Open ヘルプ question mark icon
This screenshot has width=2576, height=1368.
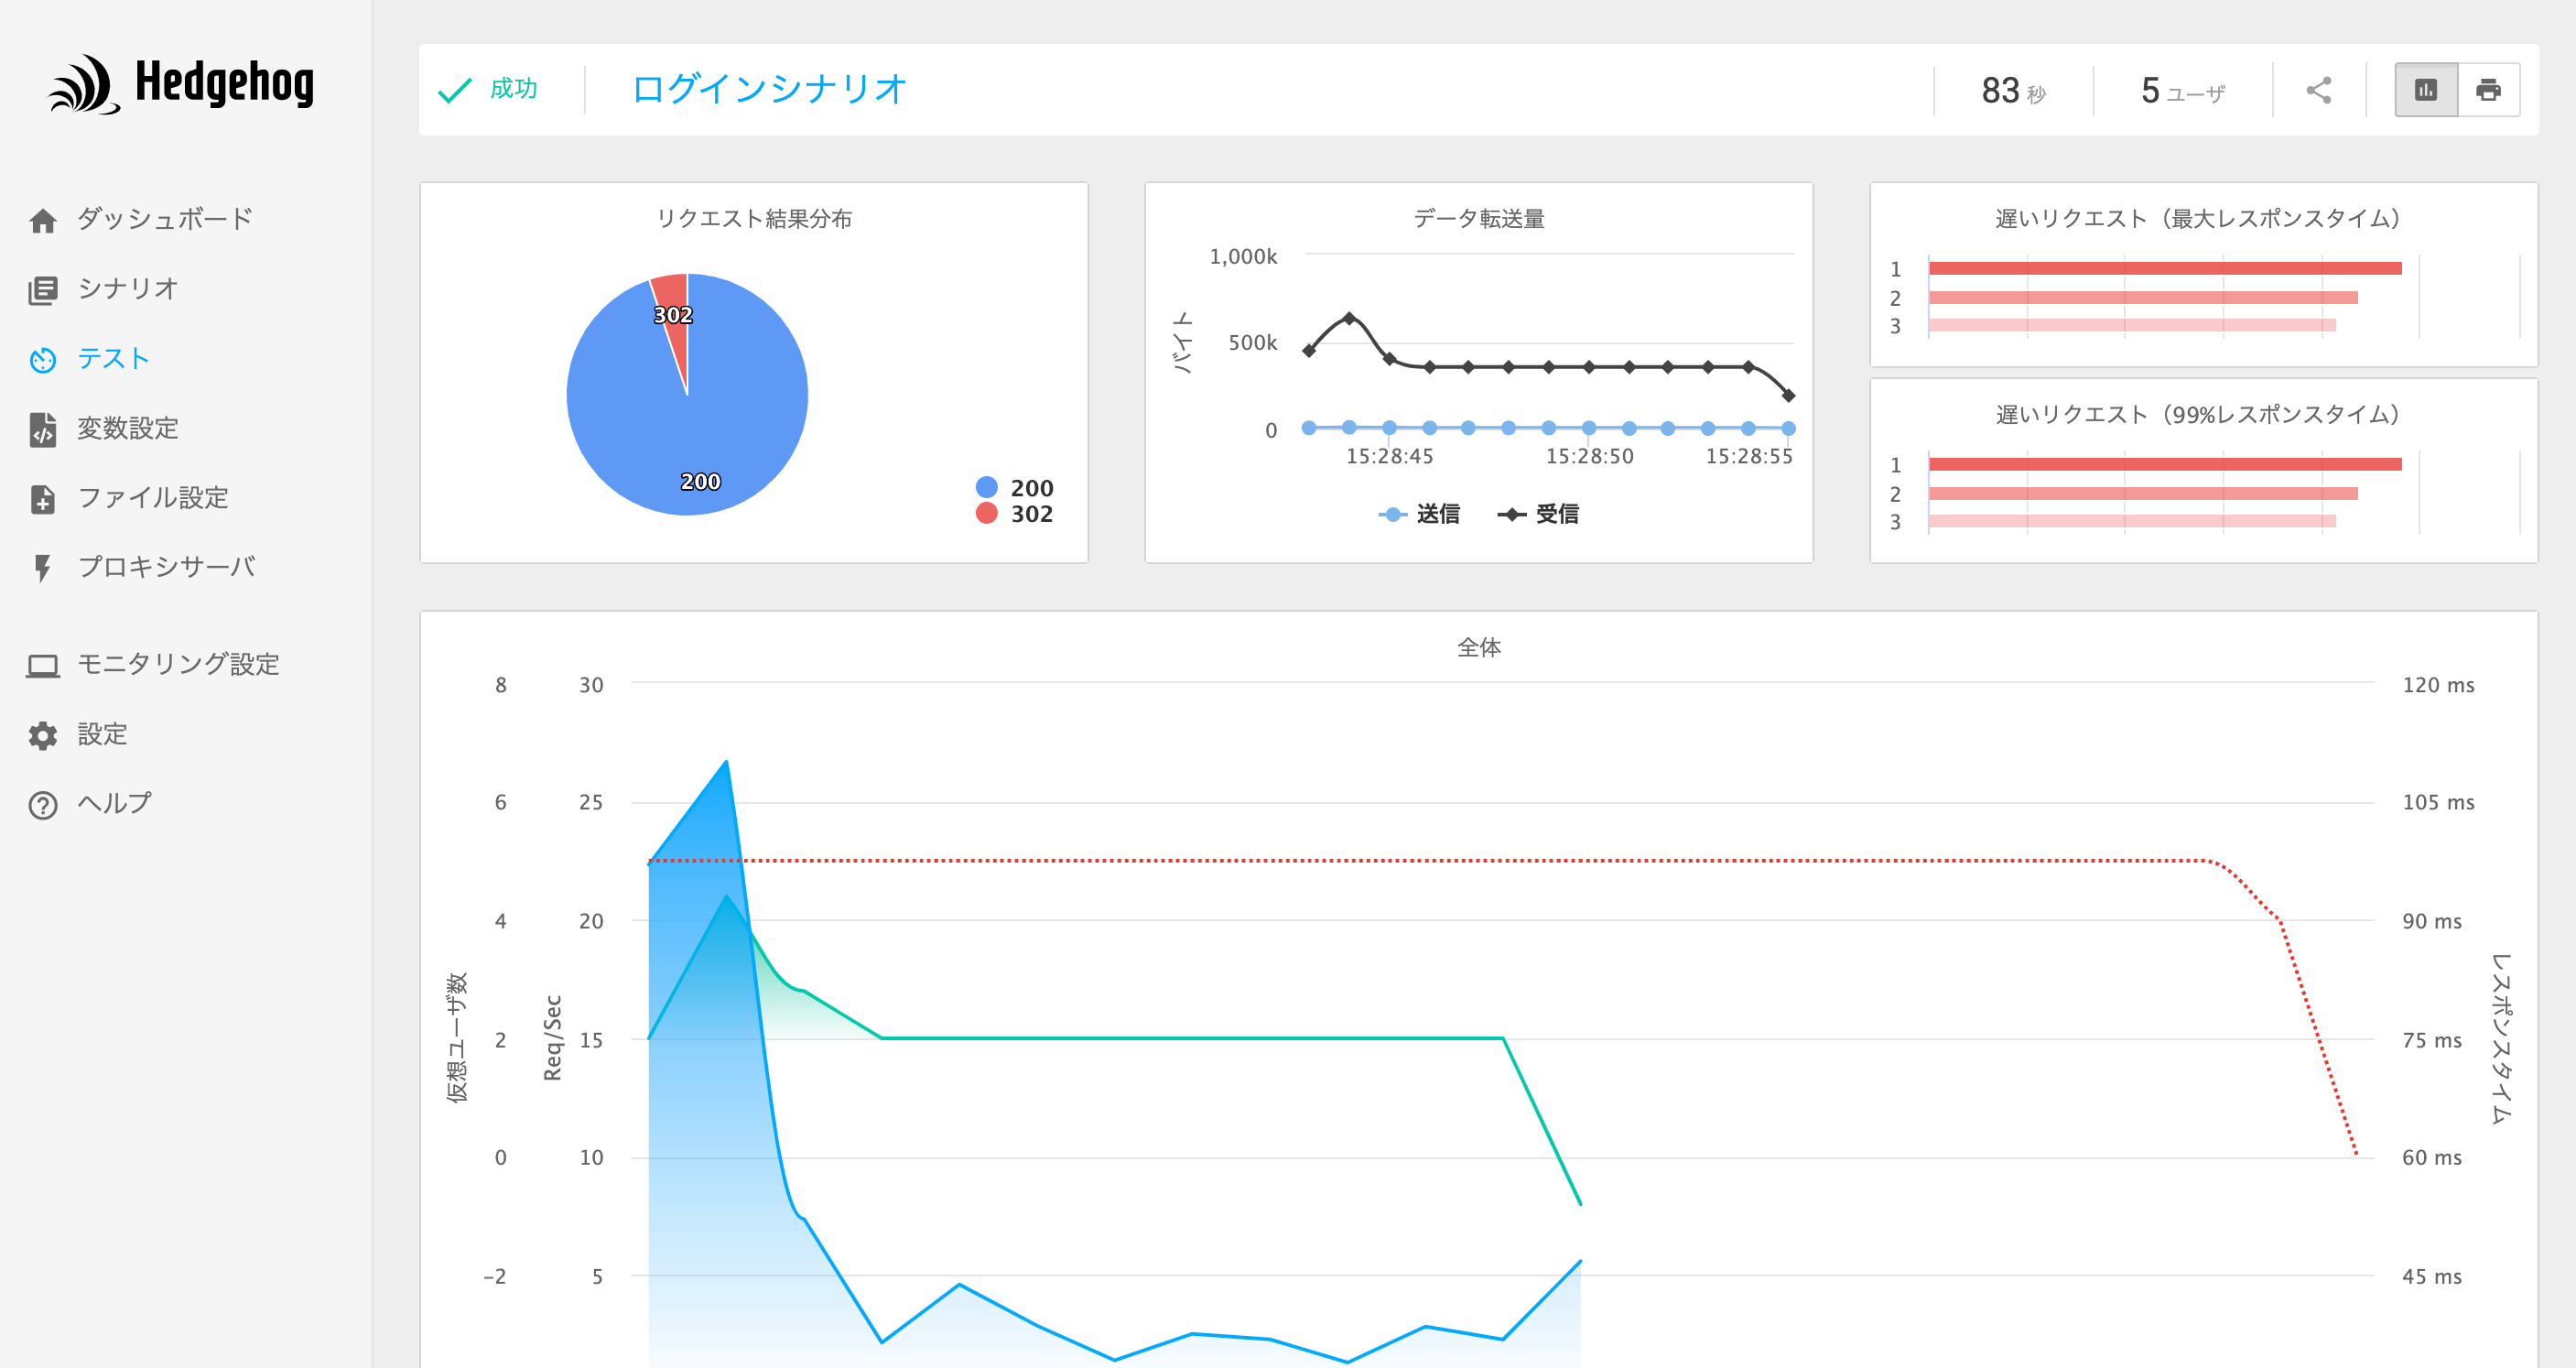click(43, 804)
